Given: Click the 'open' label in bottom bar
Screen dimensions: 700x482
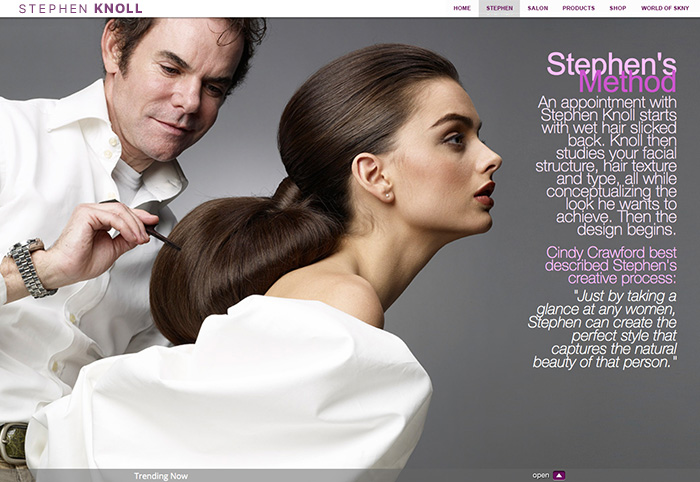Looking at the screenshot, I should pyautogui.click(x=541, y=475).
